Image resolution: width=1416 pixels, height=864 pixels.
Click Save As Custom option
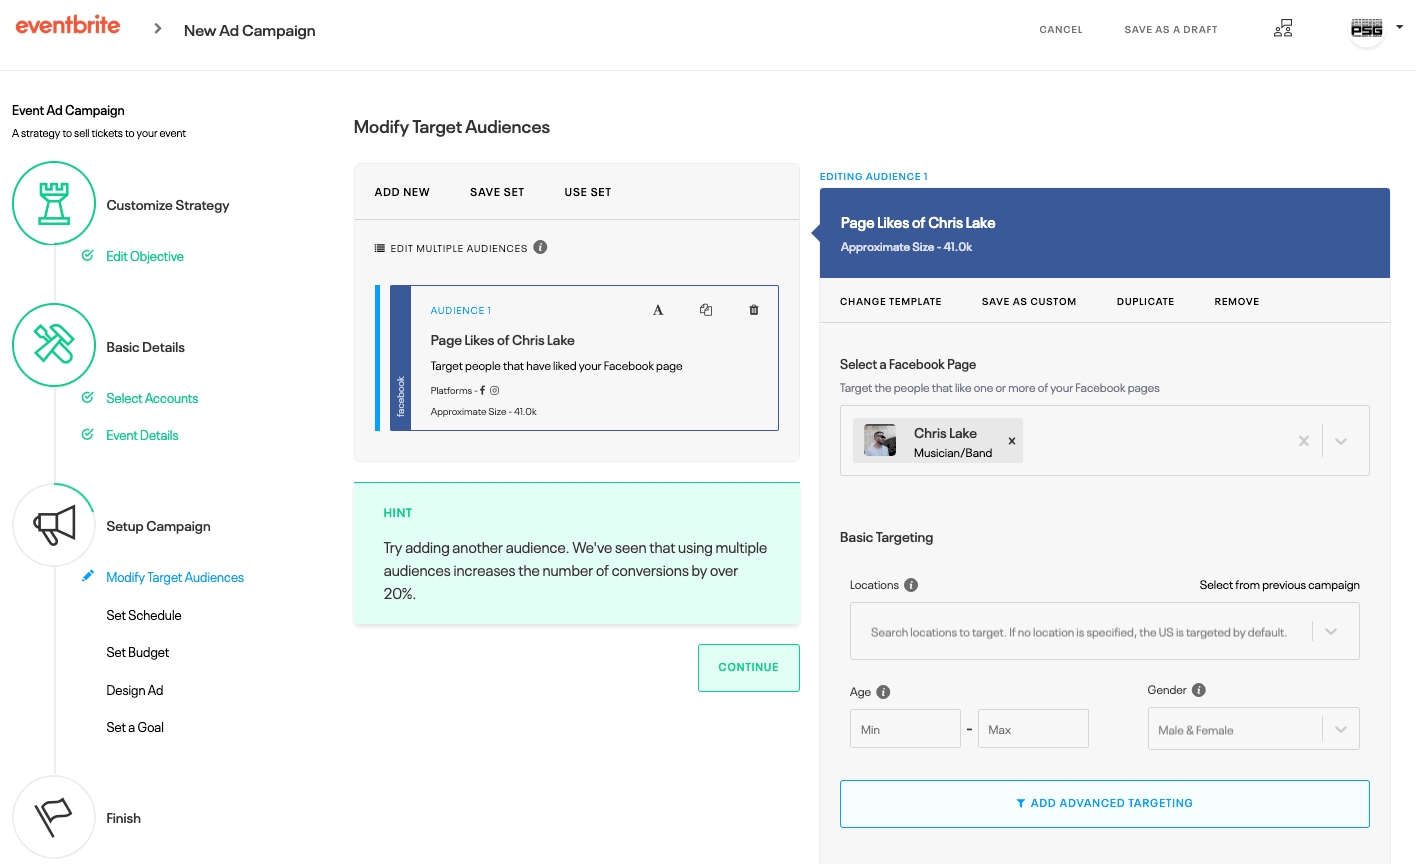click(1029, 301)
